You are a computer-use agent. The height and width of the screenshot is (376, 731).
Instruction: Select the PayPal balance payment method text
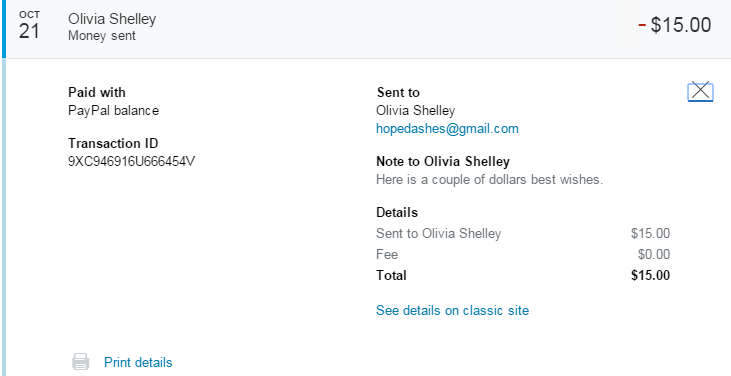113,110
